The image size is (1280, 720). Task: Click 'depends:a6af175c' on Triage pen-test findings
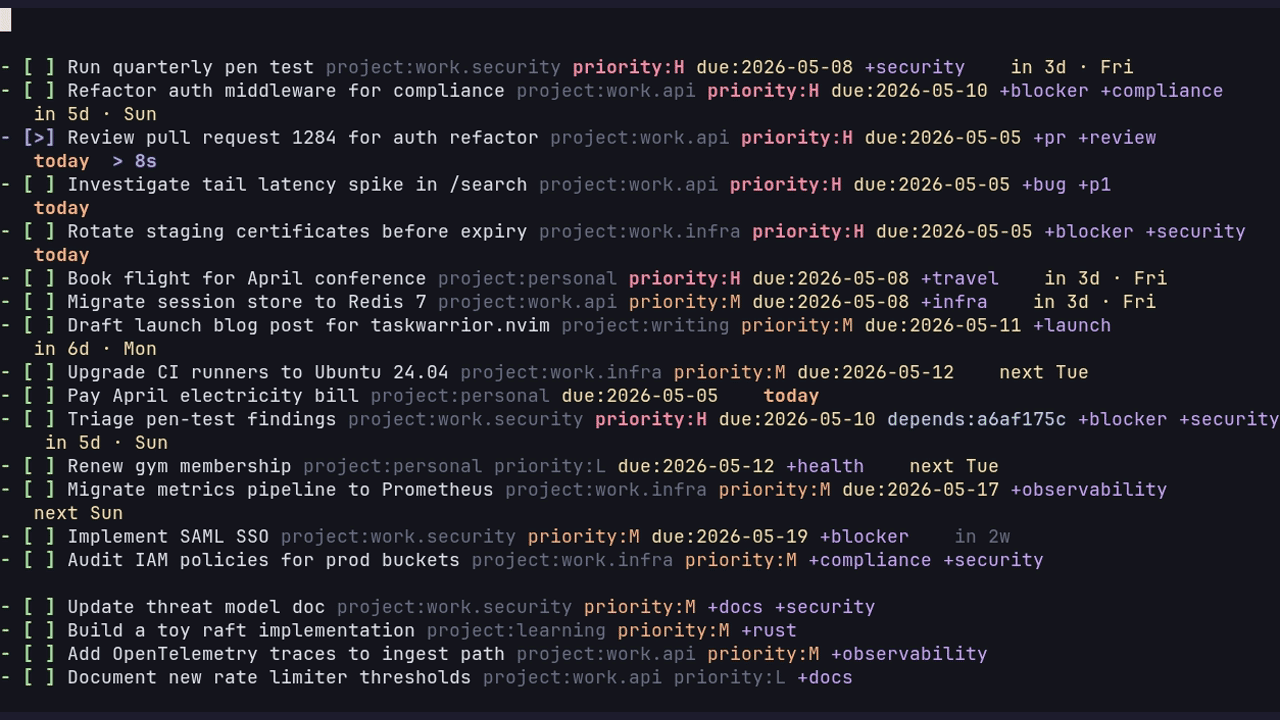tap(976, 420)
